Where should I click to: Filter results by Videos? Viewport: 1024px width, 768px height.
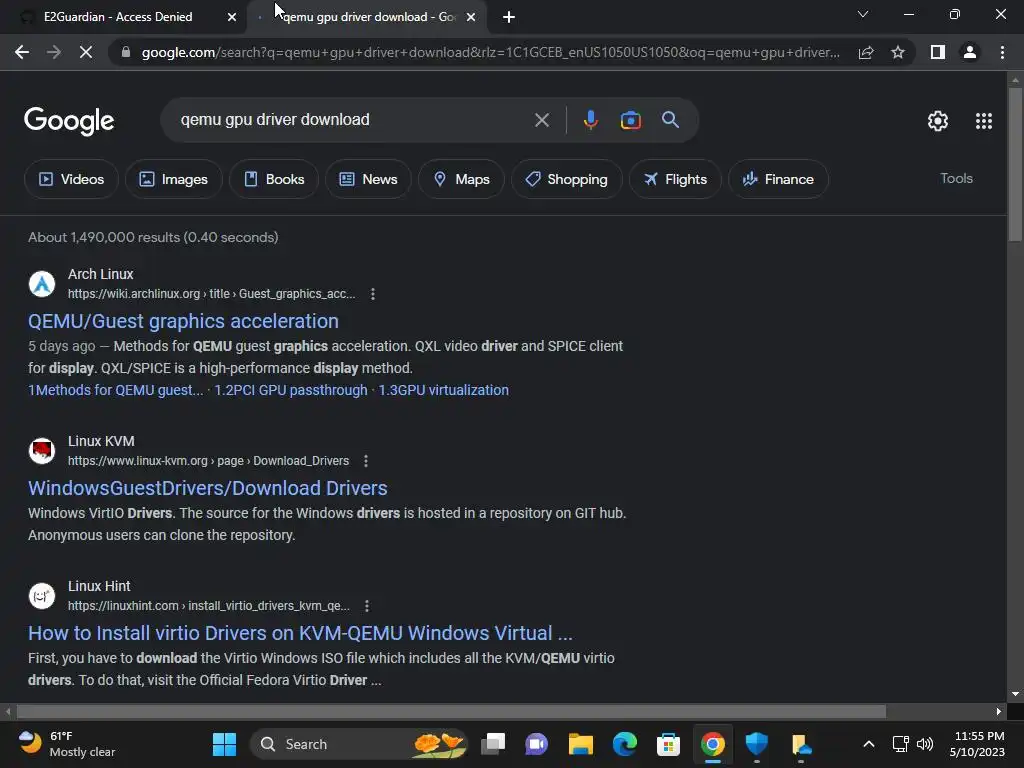[x=71, y=179]
